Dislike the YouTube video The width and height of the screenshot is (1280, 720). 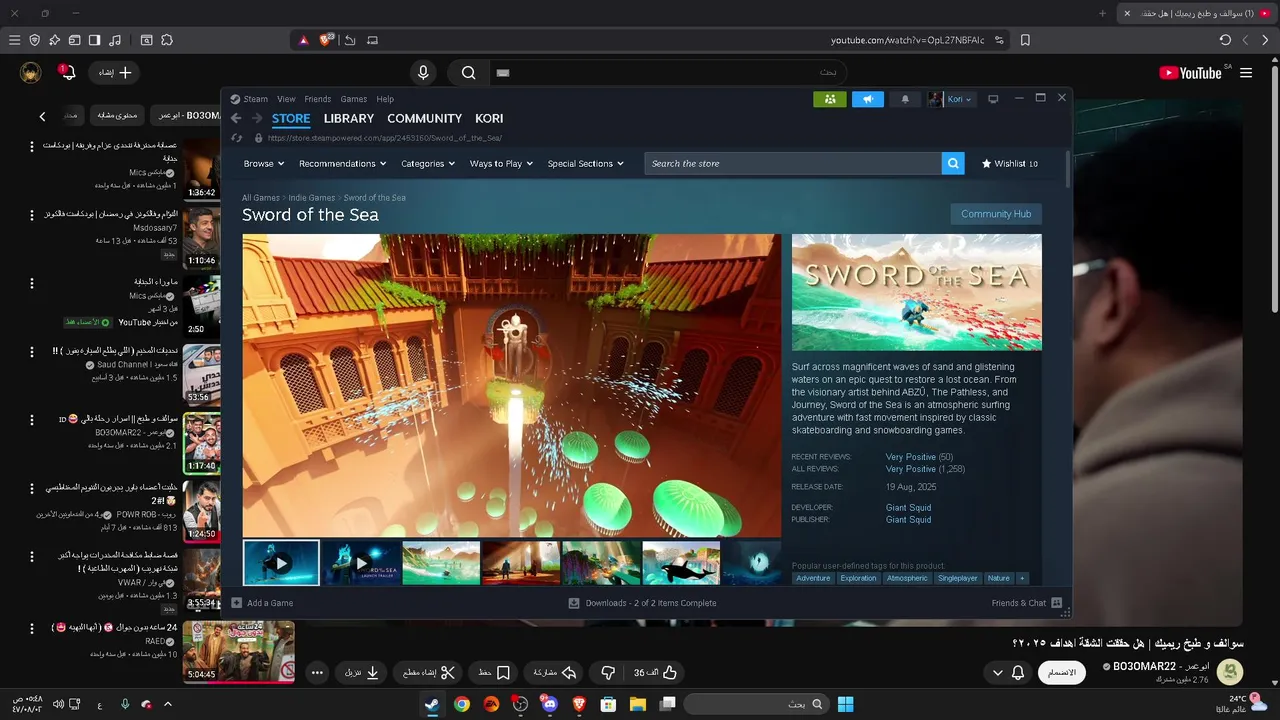click(x=608, y=673)
